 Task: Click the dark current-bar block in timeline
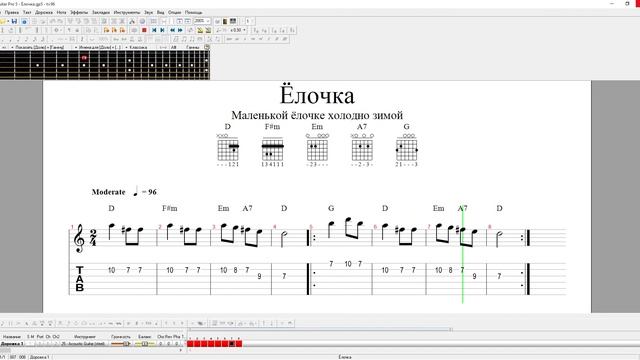[x=232, y=344]
